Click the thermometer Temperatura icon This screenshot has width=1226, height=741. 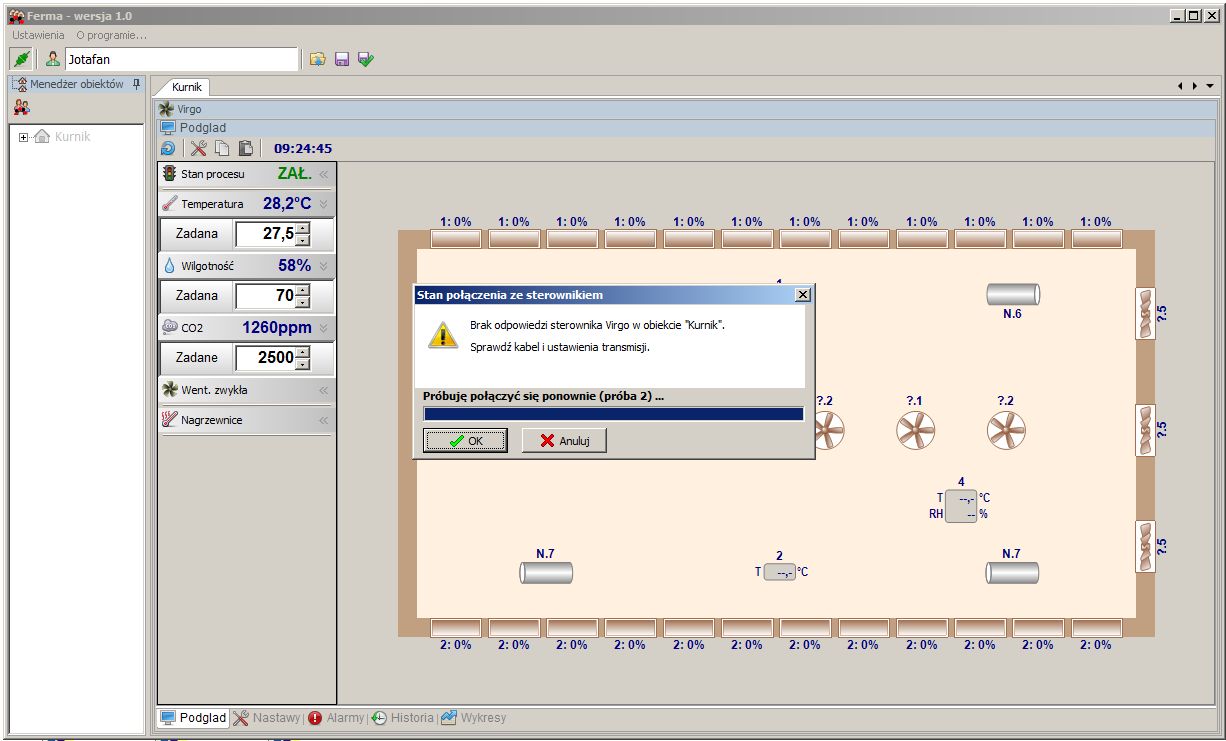pyautogui.click(x=169, y=203)
